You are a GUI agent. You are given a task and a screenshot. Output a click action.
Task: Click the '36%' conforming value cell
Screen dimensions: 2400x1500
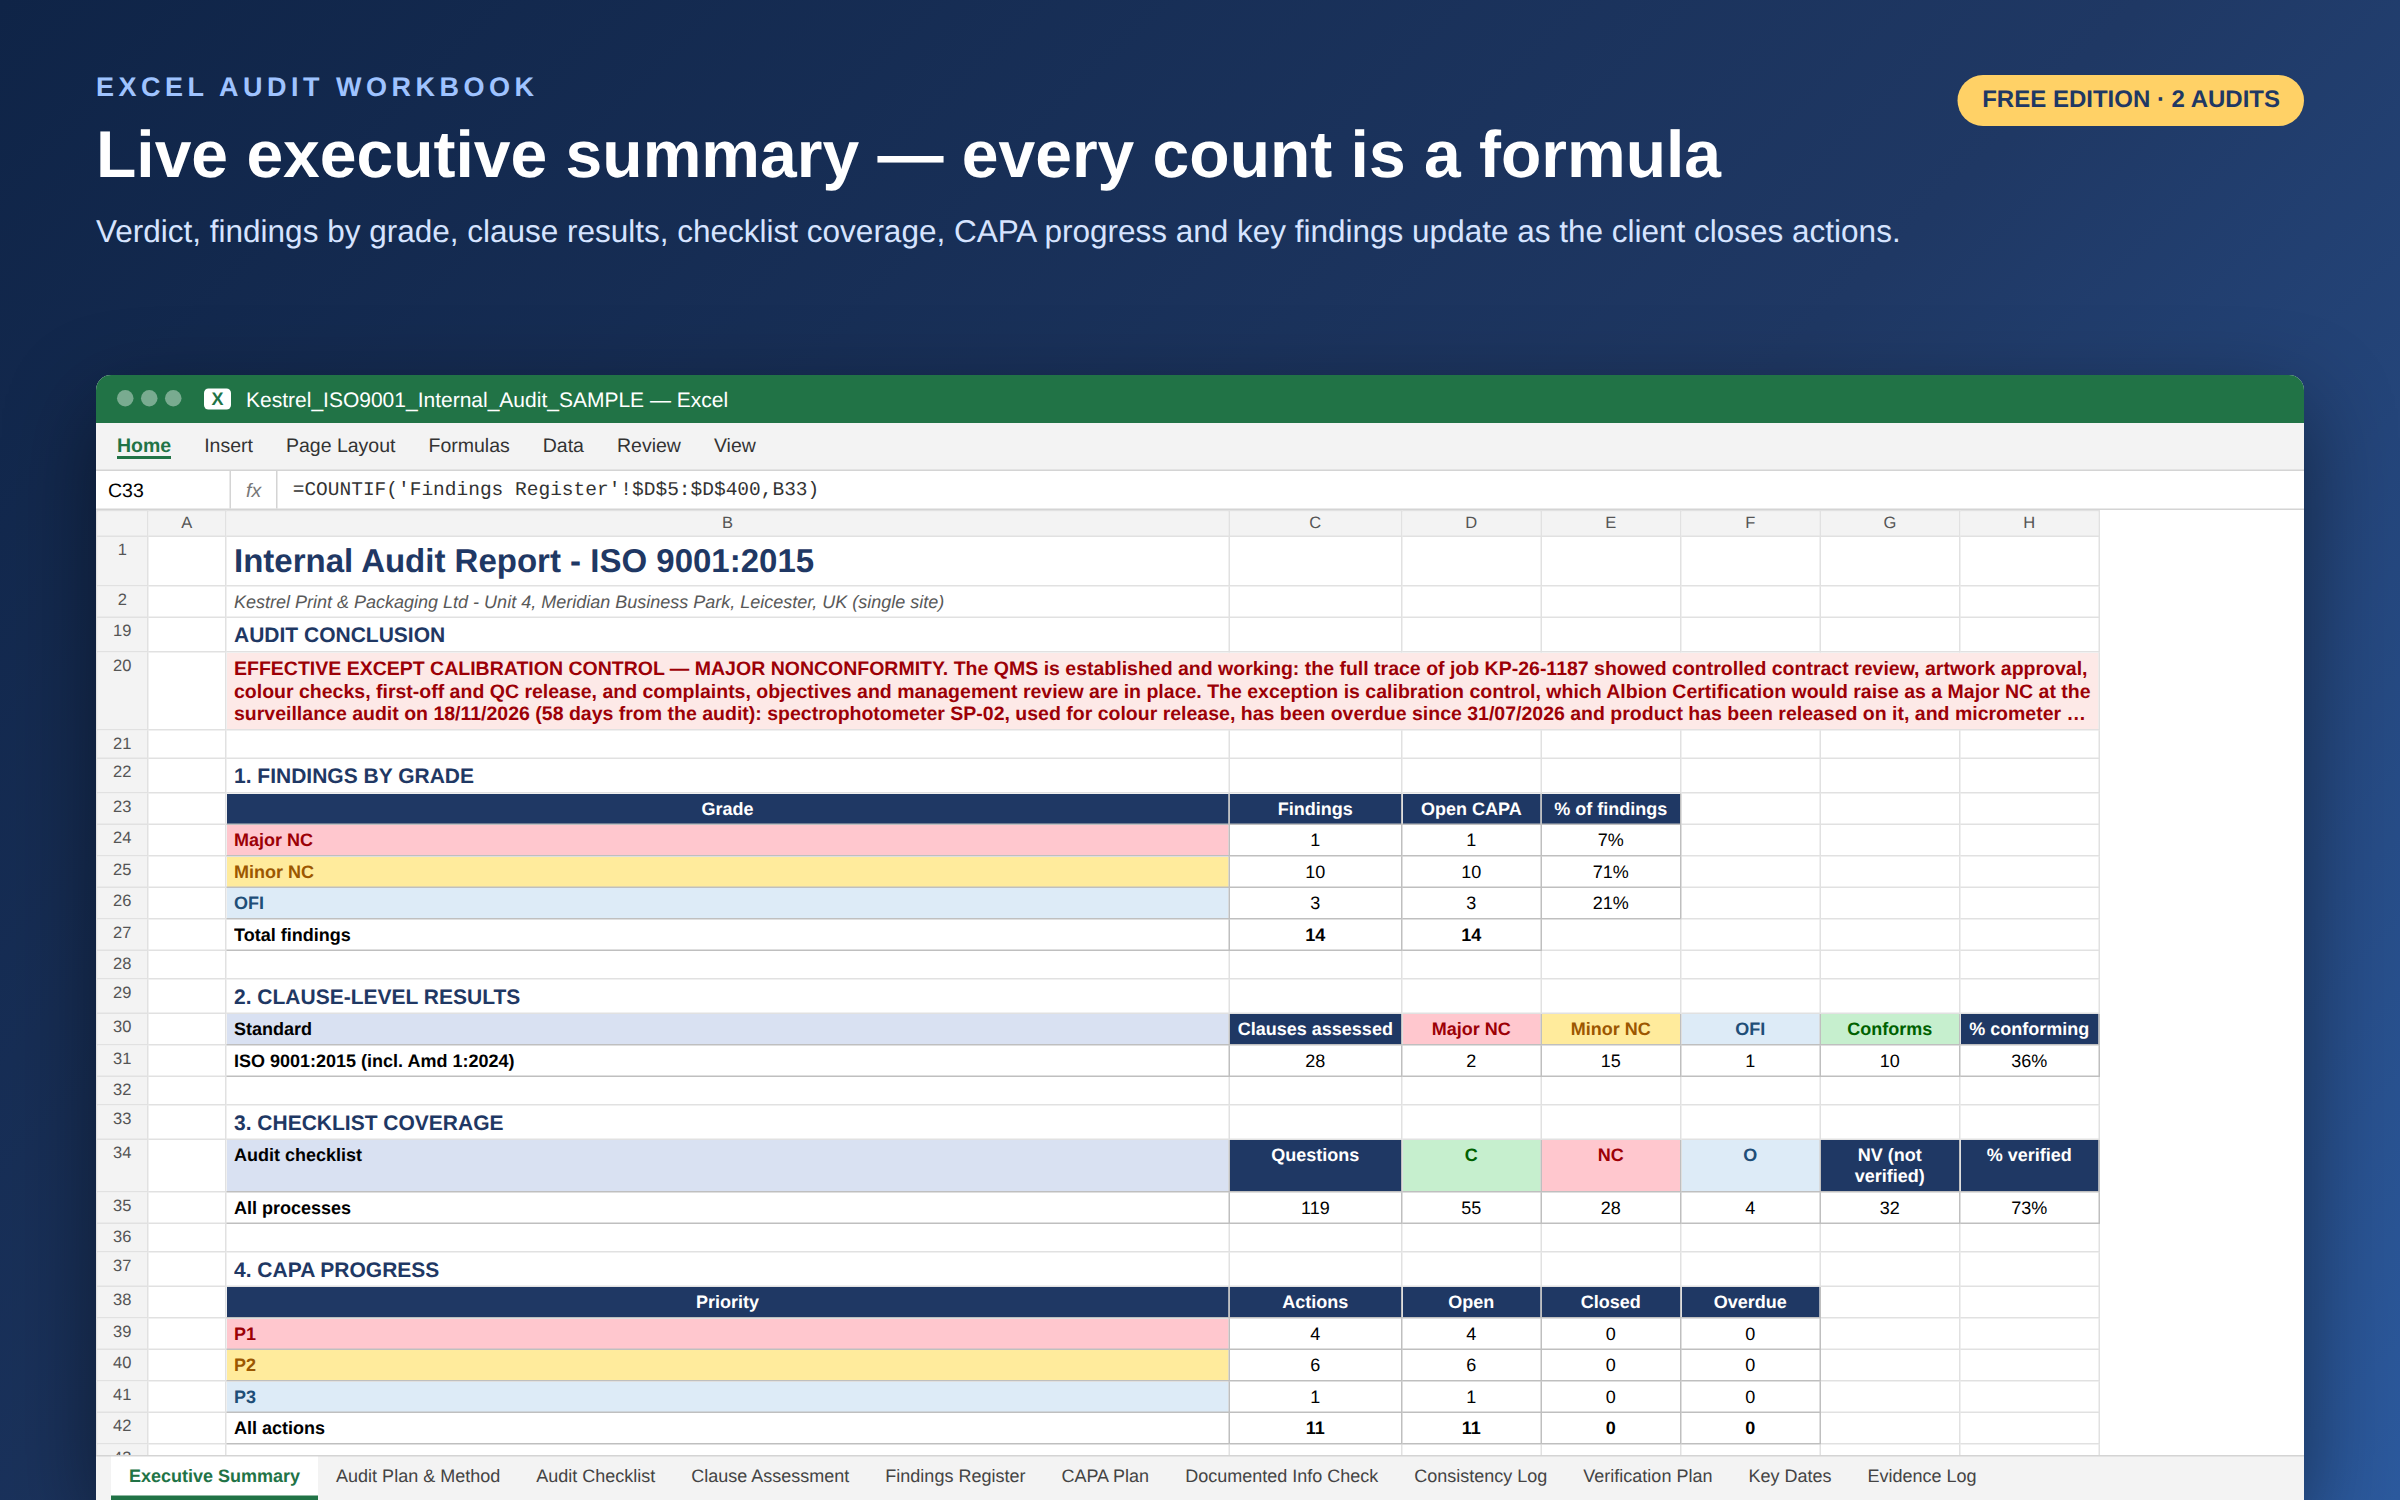point(2029,1061)
